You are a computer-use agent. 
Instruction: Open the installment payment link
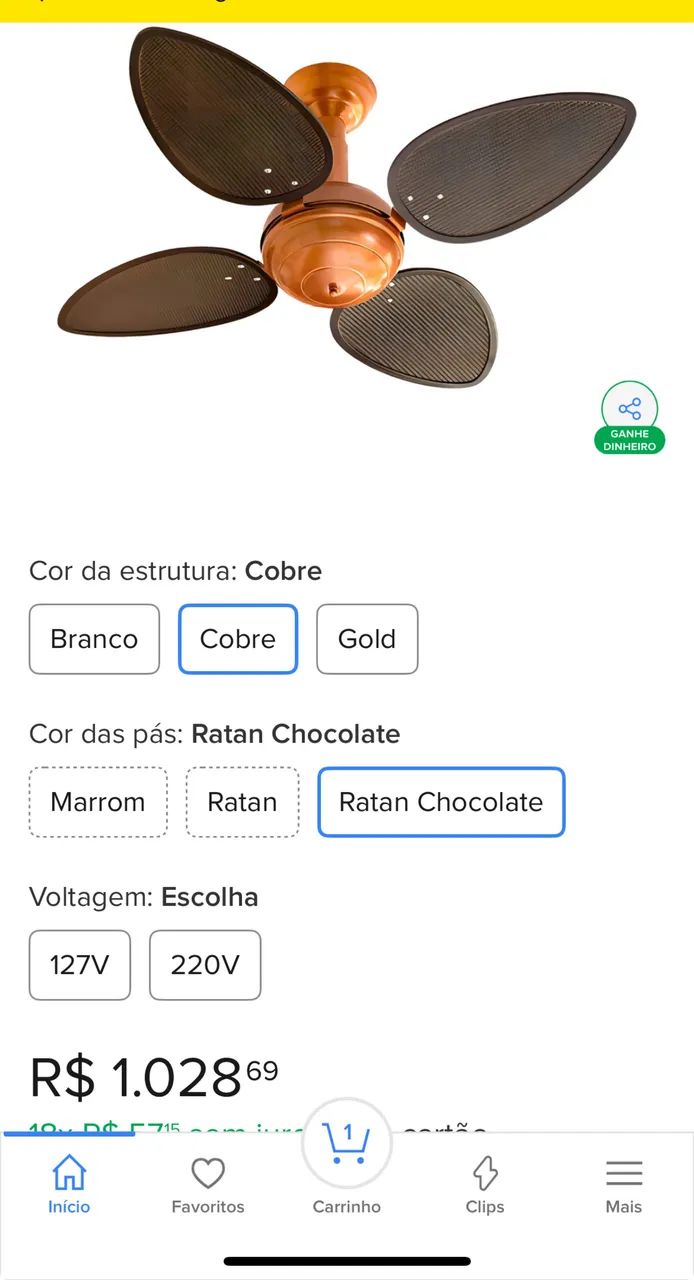click(x=150, y=1128)
